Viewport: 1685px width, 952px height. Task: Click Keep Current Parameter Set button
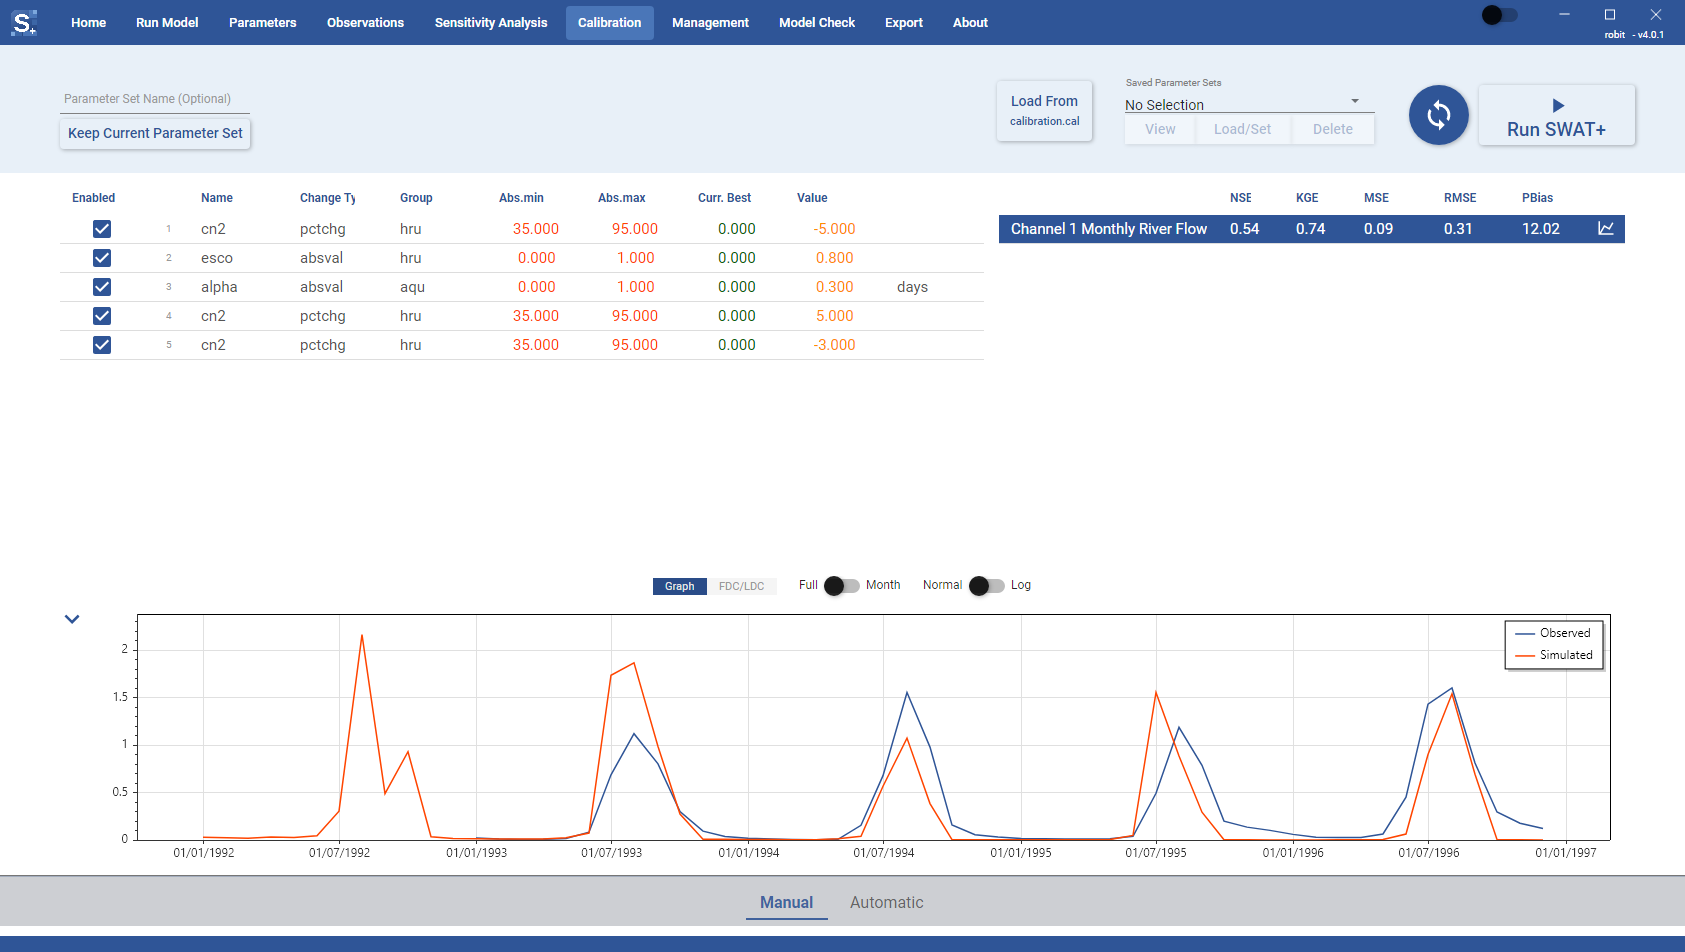point(155,133)
